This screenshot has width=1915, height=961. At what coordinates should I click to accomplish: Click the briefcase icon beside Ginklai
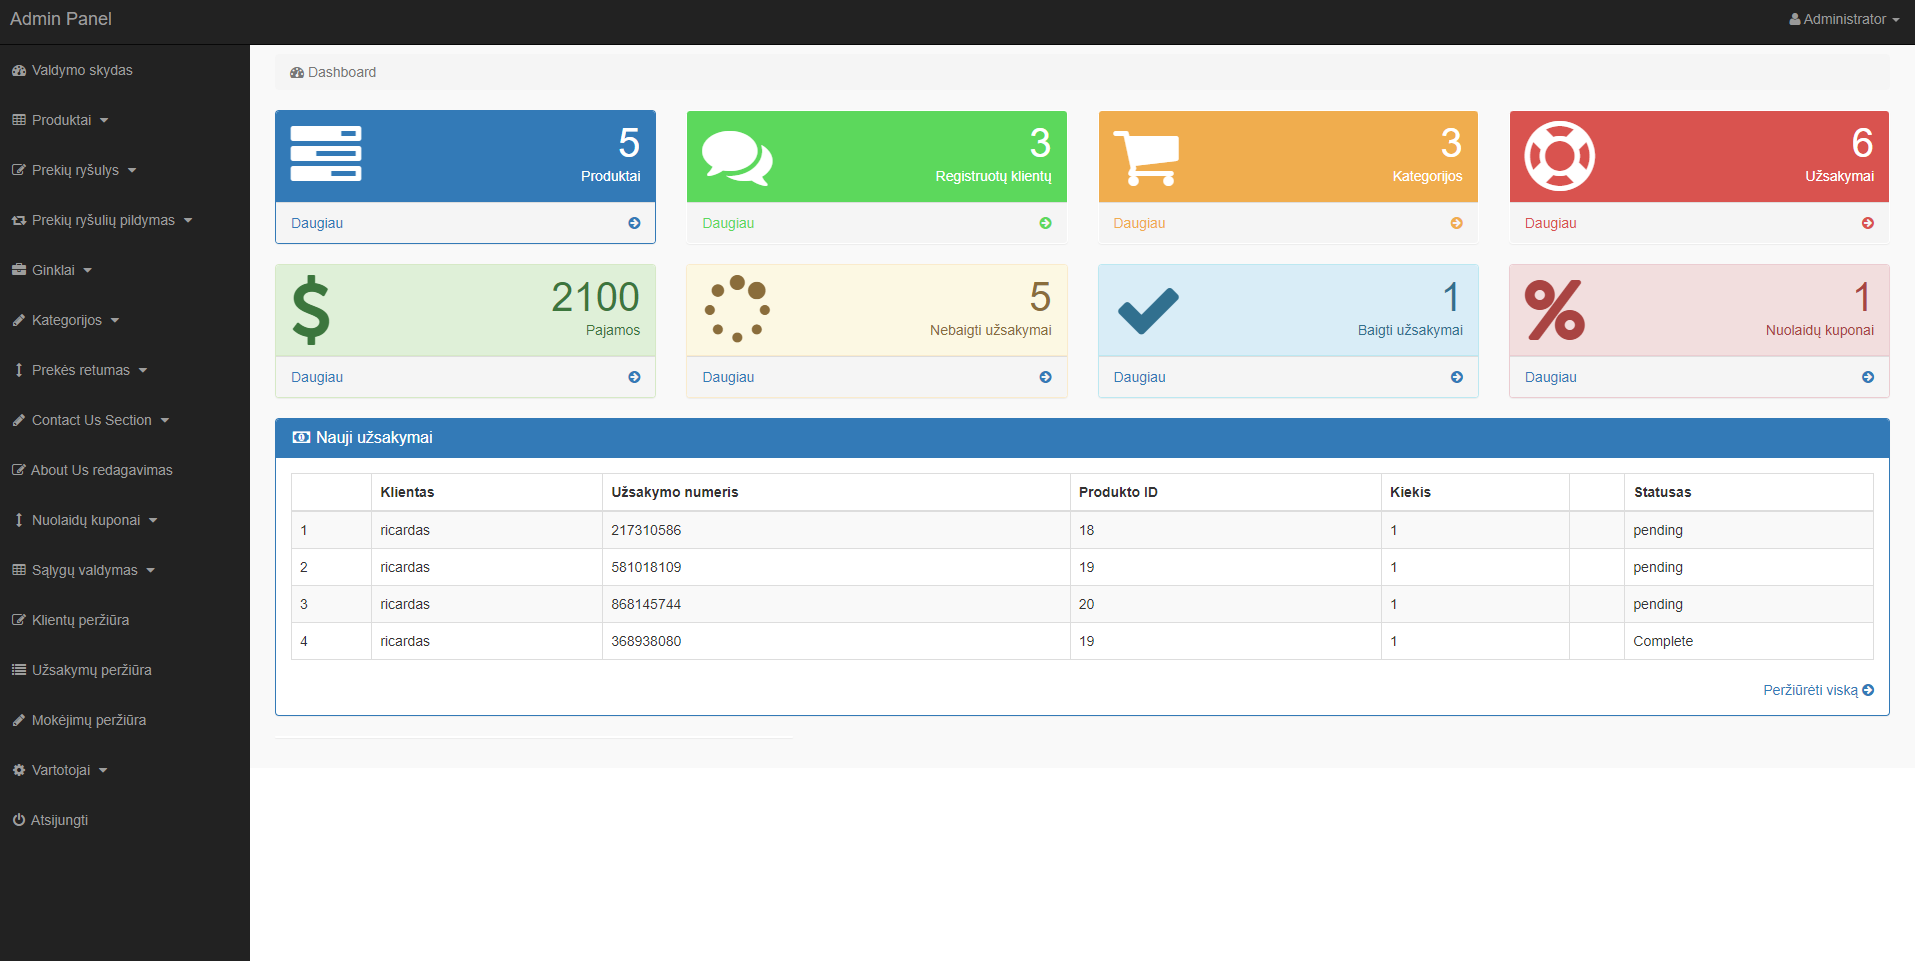[x=18, y=270]
